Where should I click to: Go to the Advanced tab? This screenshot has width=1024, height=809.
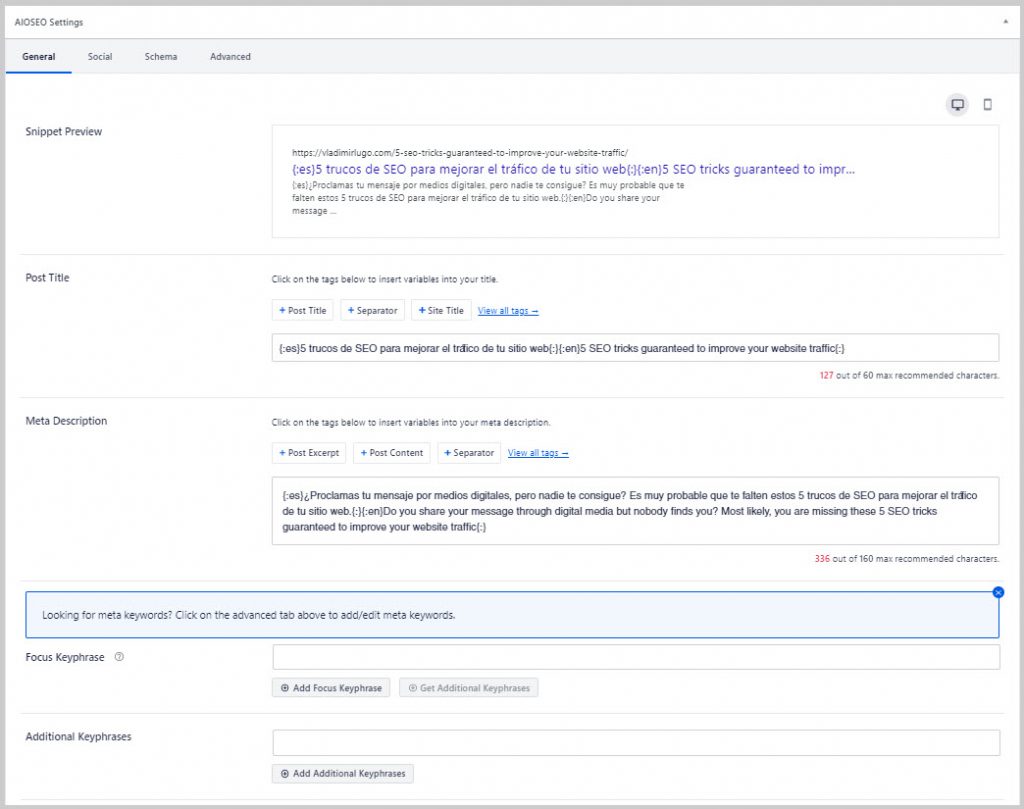coord(230,57)
